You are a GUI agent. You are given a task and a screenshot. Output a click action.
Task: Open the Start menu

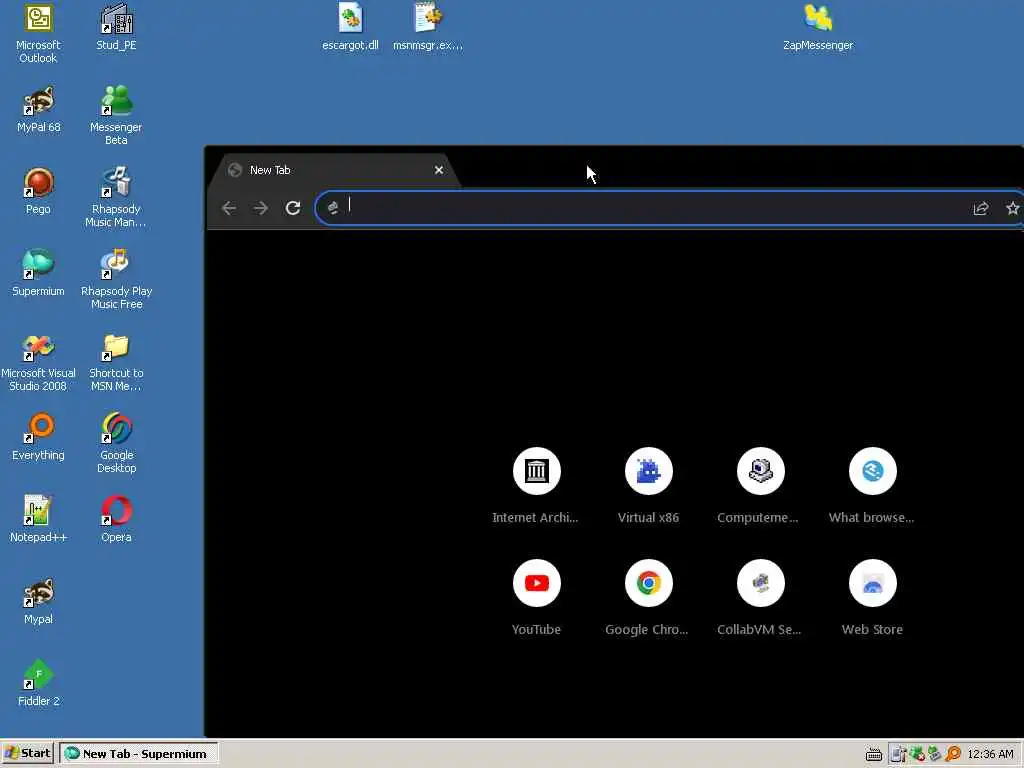(x=27, y=754)
